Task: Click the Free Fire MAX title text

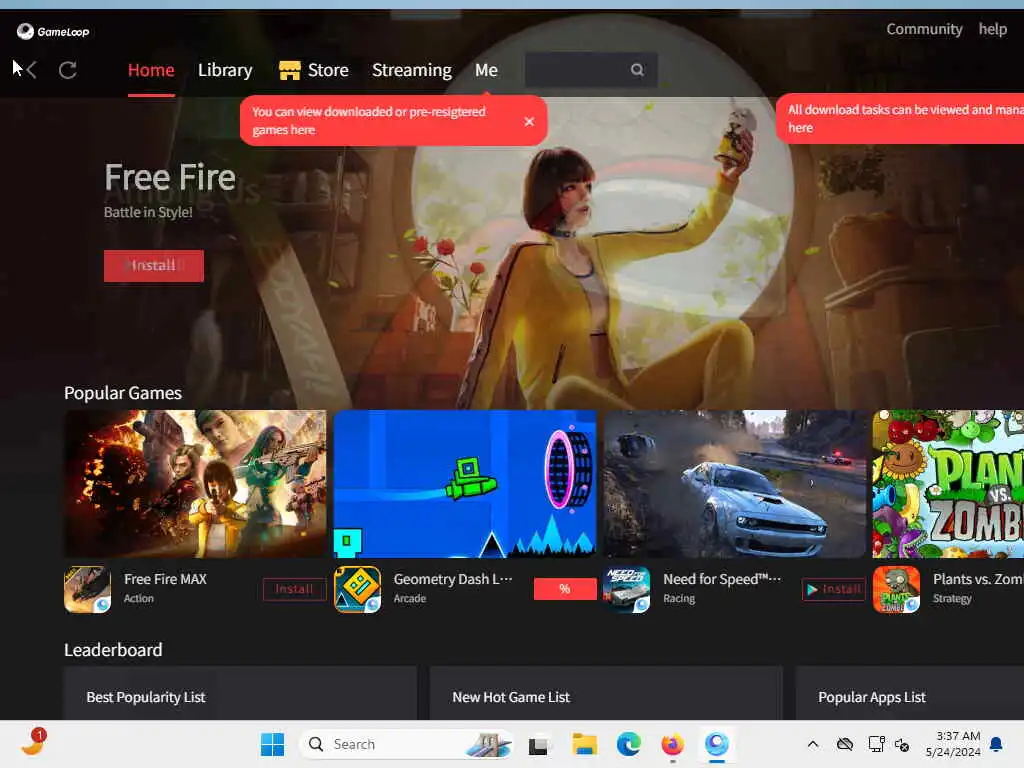Action: (x=165, y=579)
